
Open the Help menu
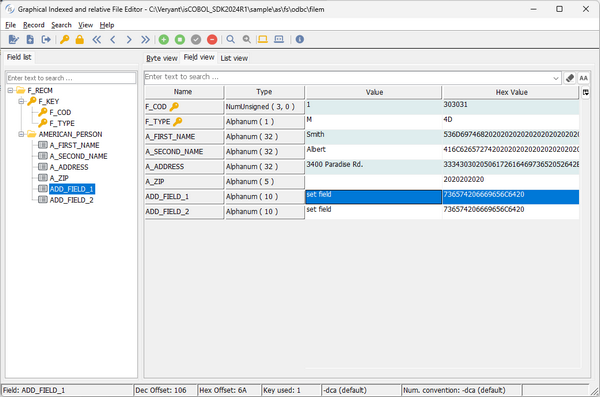[x=107, y=25]
